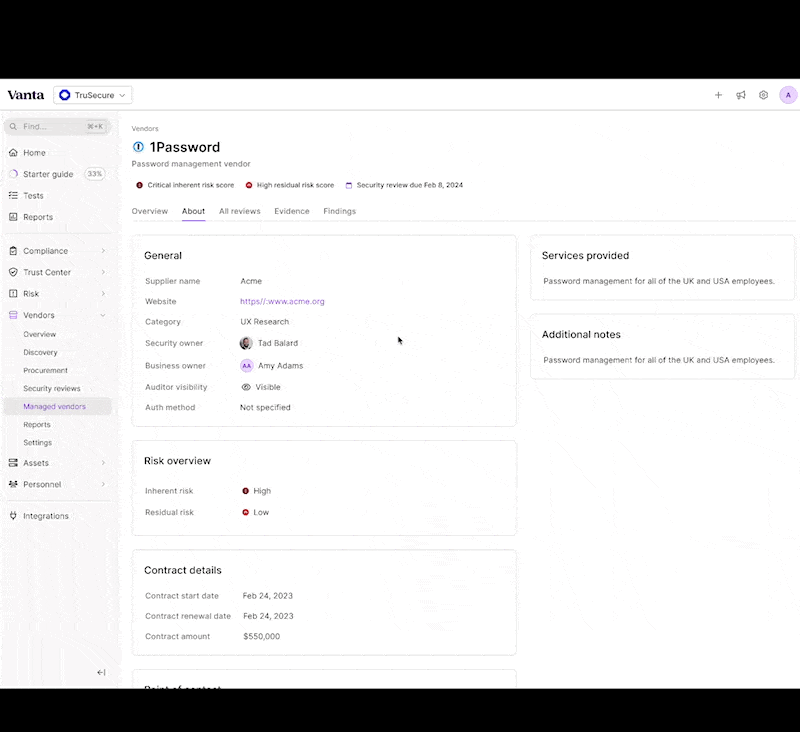Click the Home sidebar icon
The image size is (800, 732).
tap(13, 153)
